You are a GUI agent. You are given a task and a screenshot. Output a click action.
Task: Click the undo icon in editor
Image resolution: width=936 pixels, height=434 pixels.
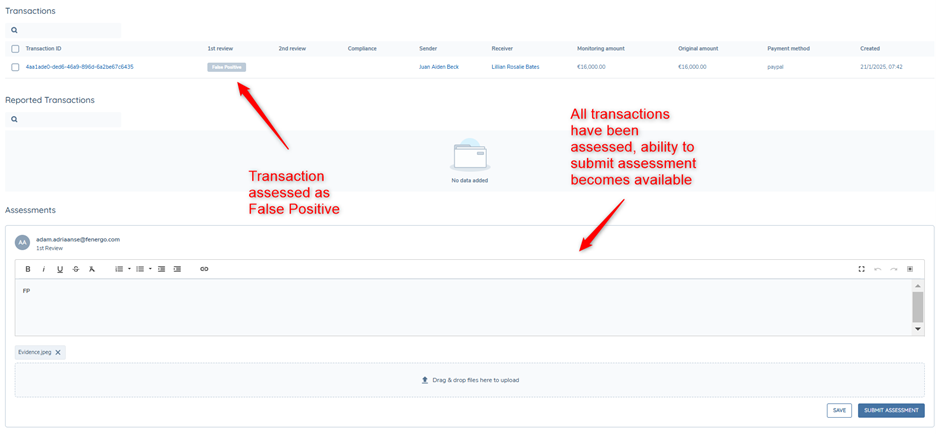tap(878, 269)
